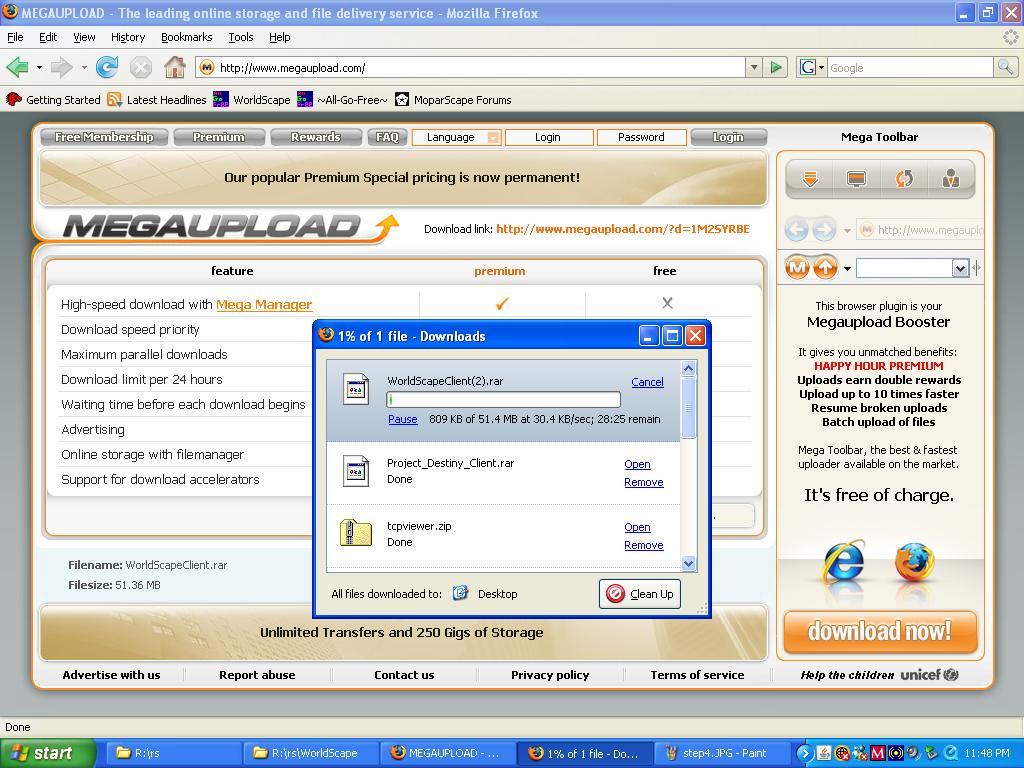Open the Language dropdown on Megaupload

click(456, 137)
